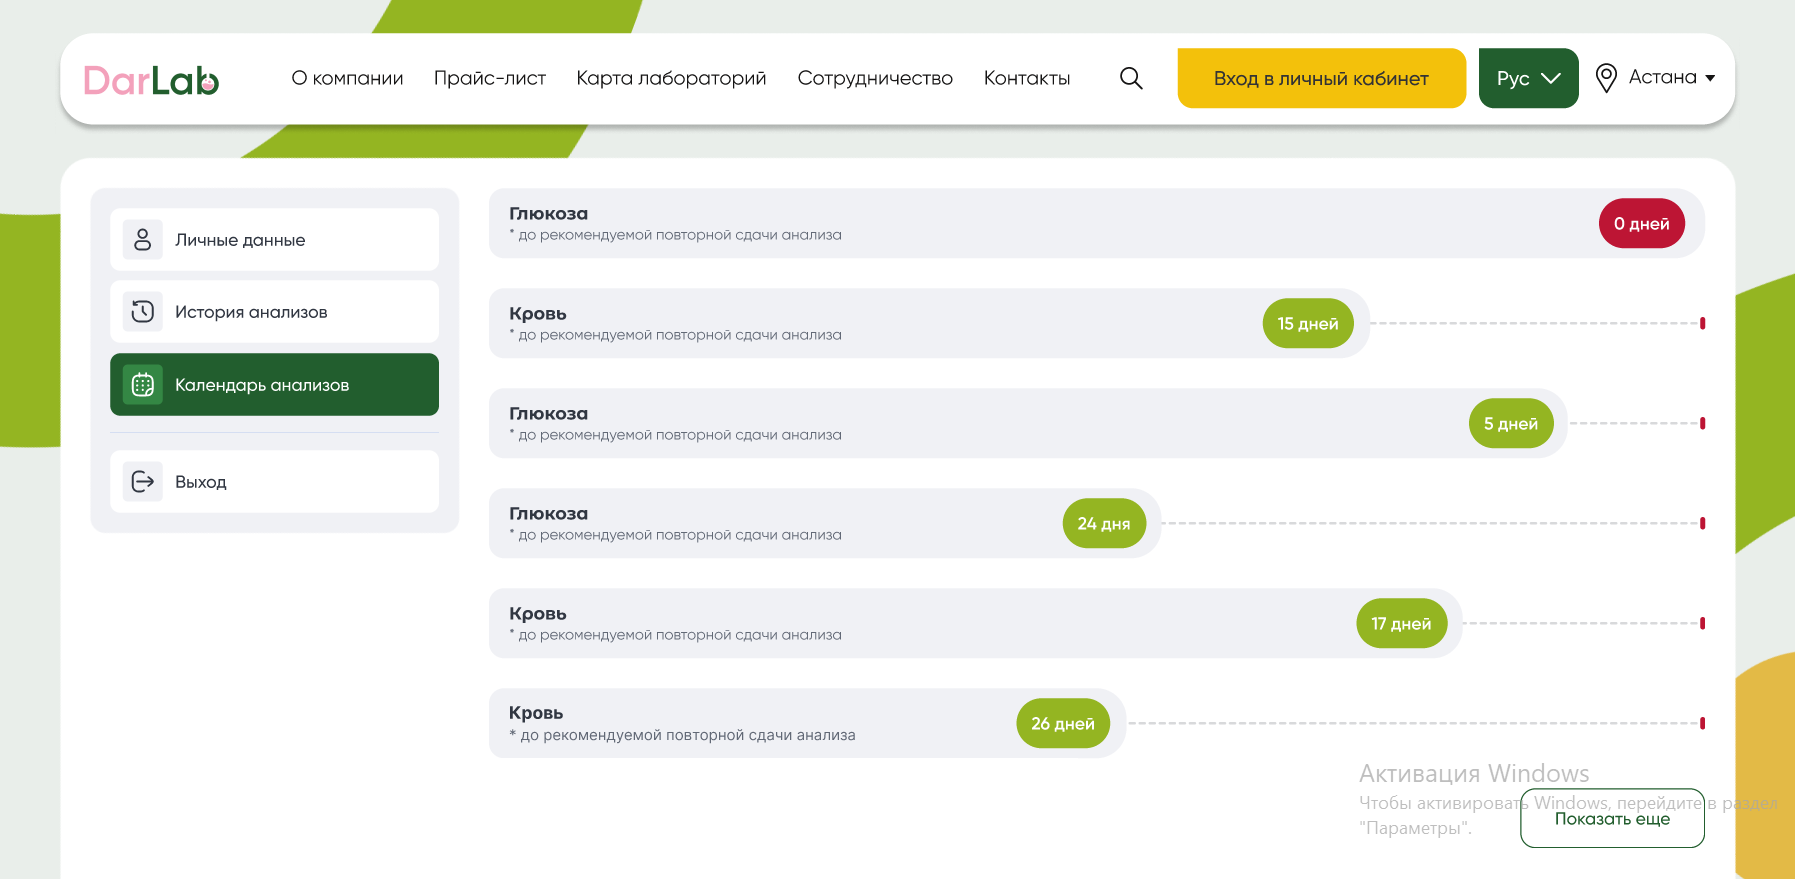Click the subtitle note in the 5 дней row
This screenshot has height=879, width=1795.
676,435
